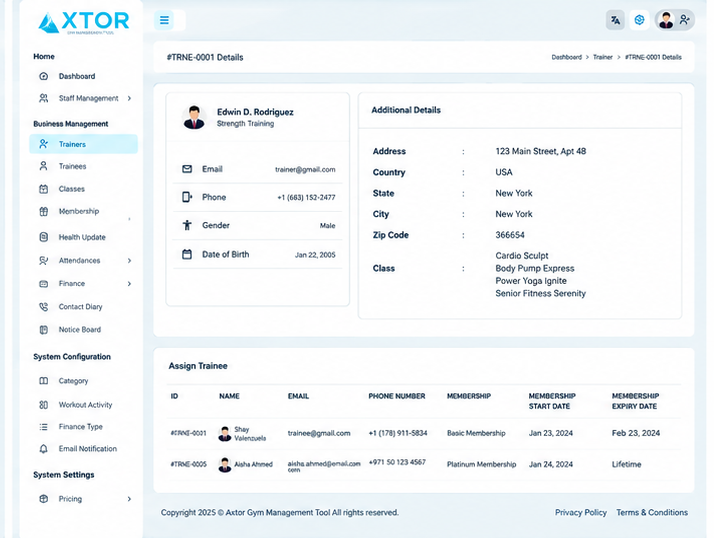
Task: Open the language translation icon
Action: pos(615,20)
